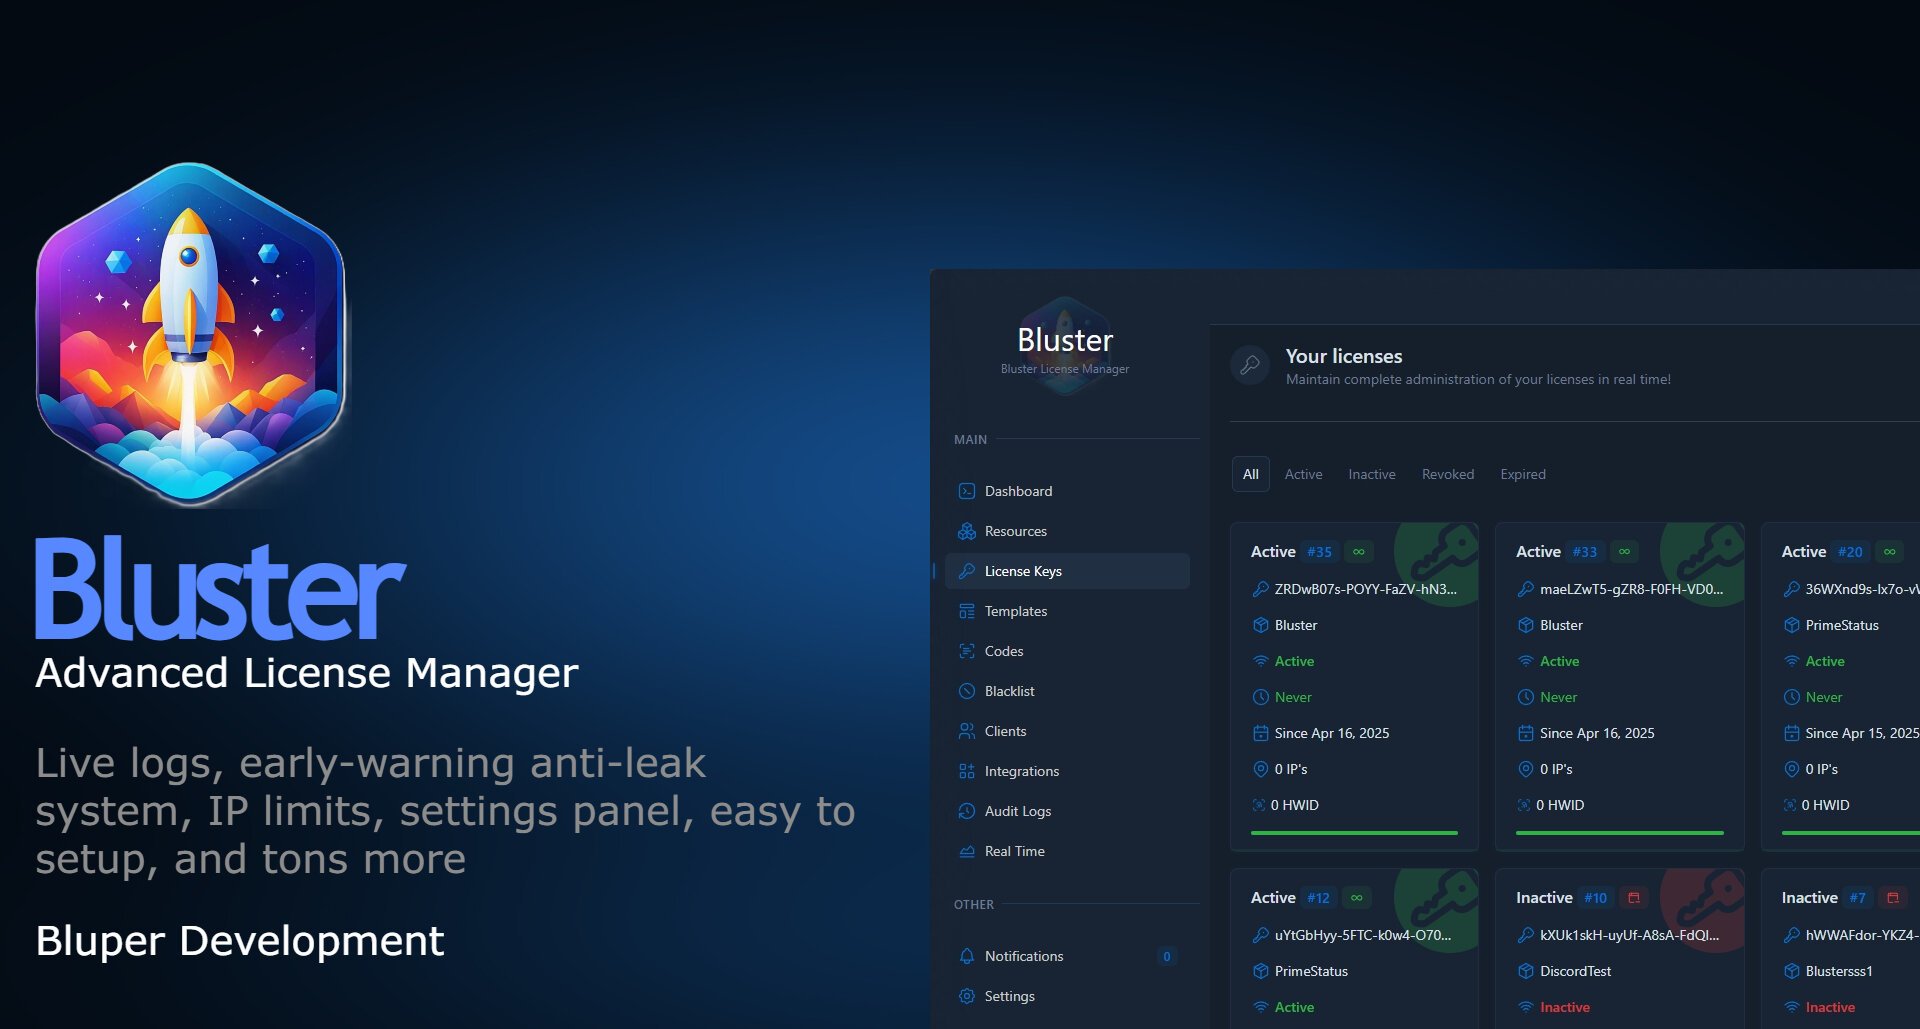This screenshot has height=1029, width=1920.
Task: Open the Dashboard sidebar item
Action: 1067,491
